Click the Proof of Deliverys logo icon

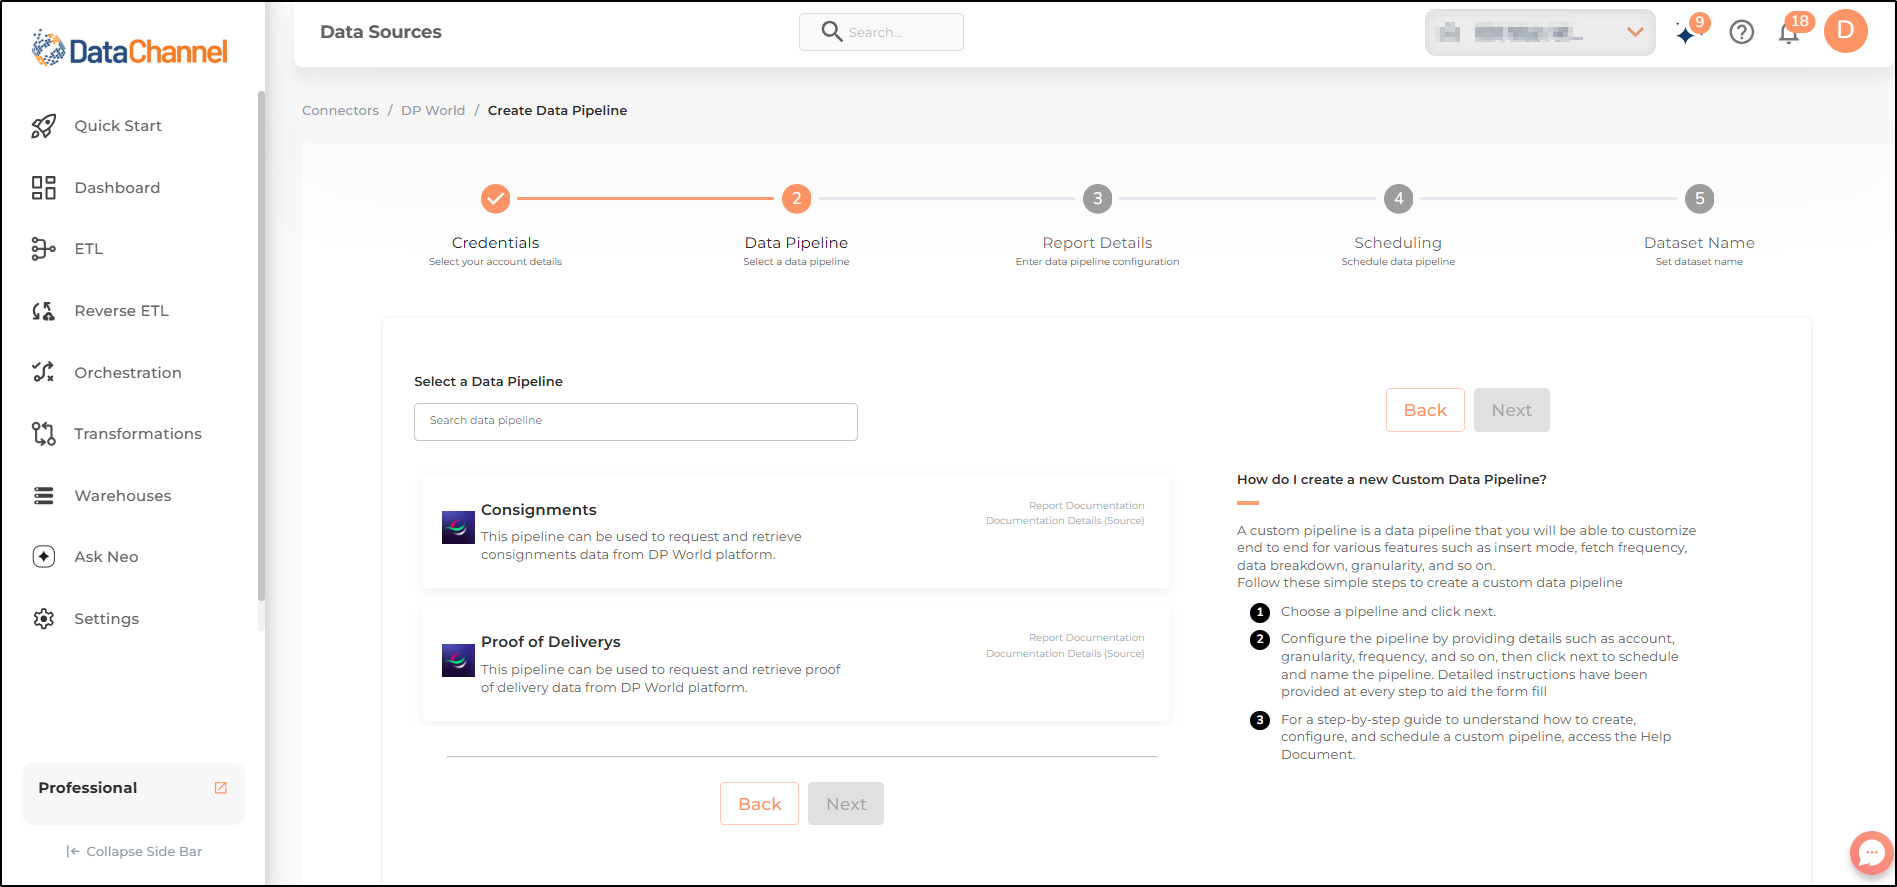458,660
